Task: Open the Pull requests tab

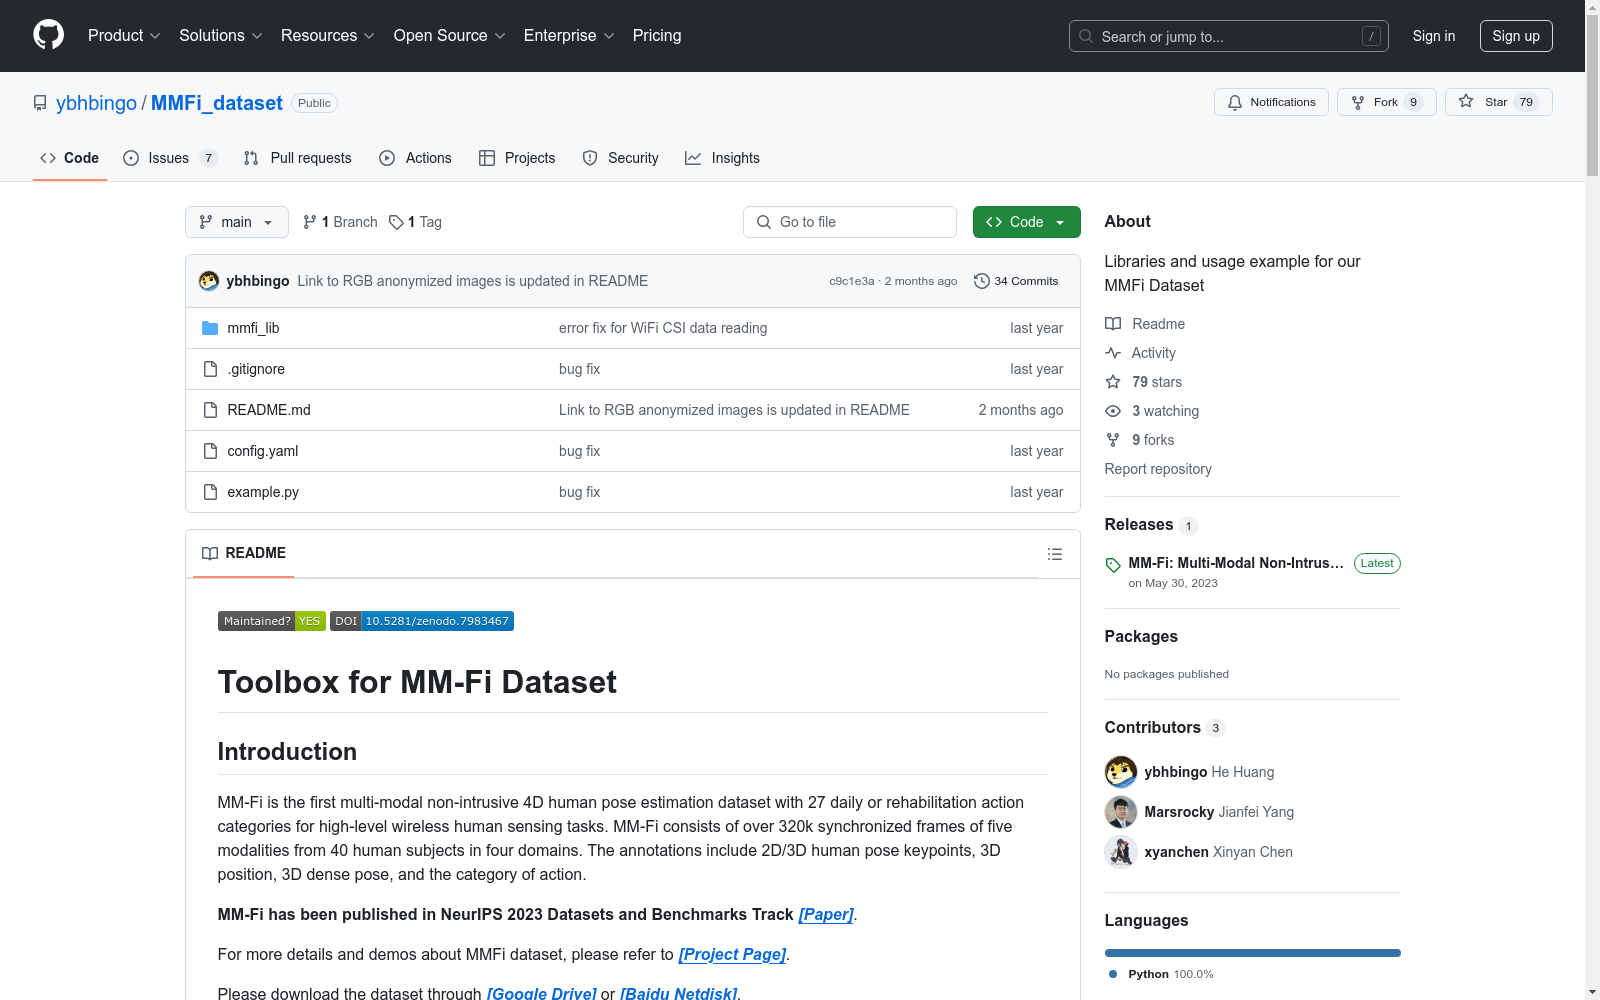Action: [x=298, y=158]
